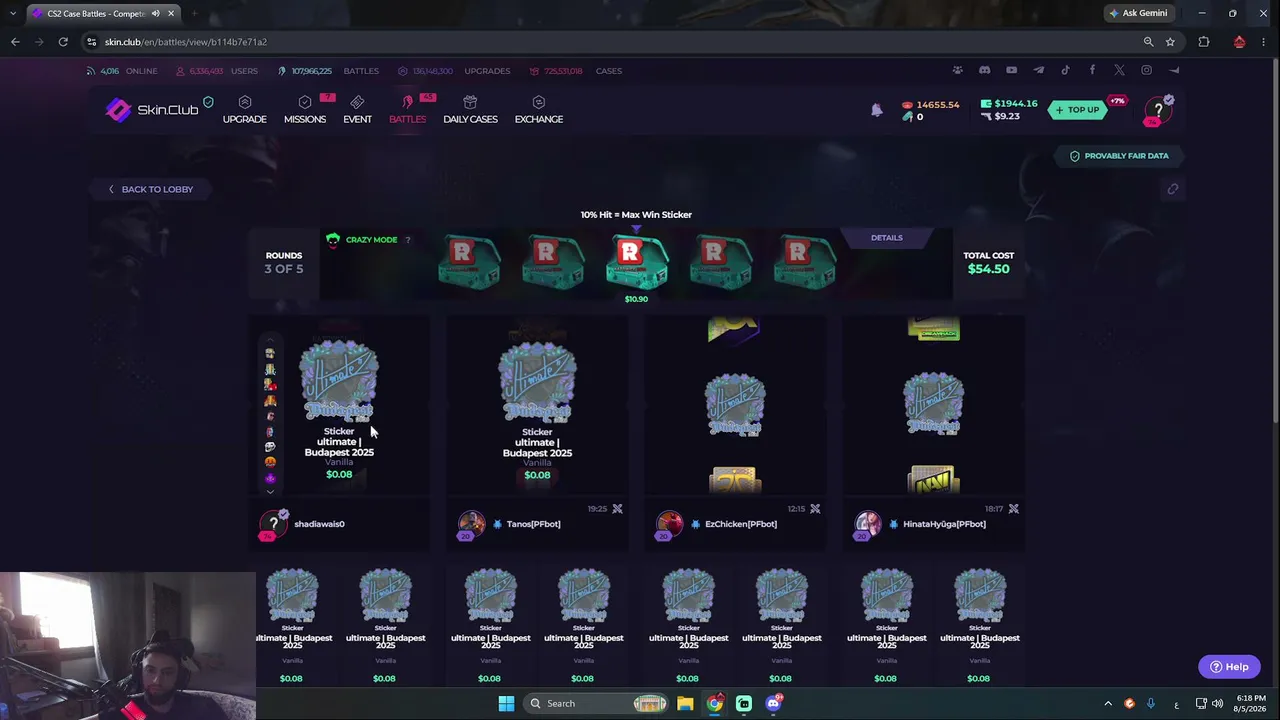Viewport: 1280px width, 720px height.
Task: Click the zoom magnifier in the address bar
Action: tap(1148, 42)
